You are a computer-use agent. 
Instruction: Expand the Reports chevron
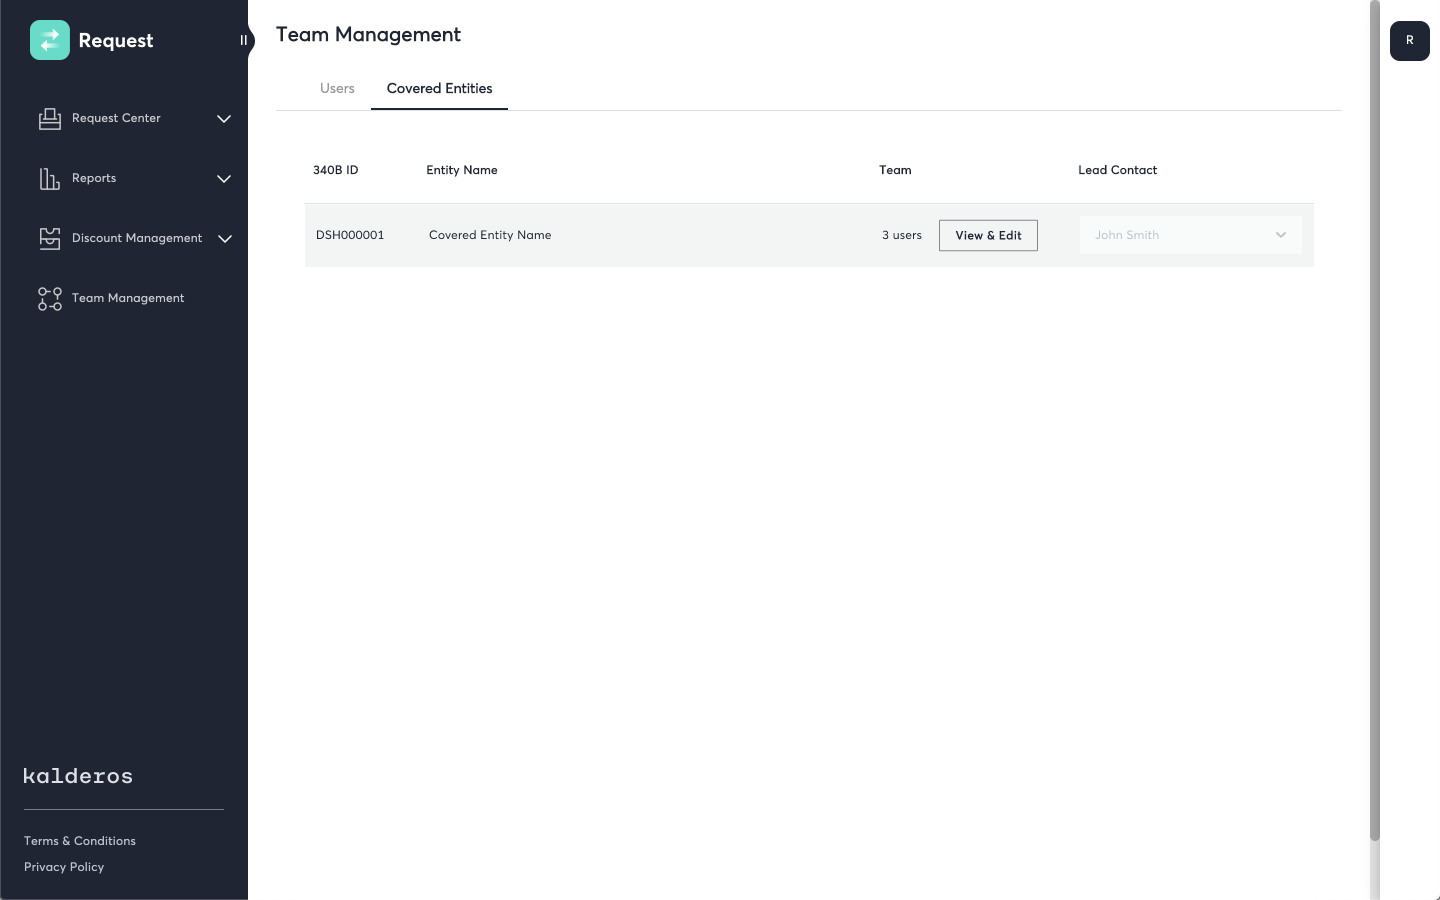(x=224, y=179)
